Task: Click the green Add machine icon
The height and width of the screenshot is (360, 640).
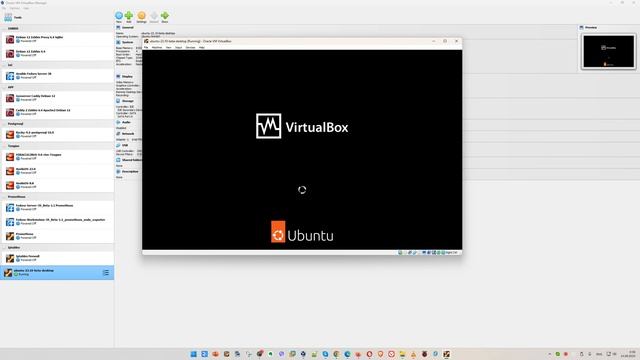Action: click(x=129, y=16)
